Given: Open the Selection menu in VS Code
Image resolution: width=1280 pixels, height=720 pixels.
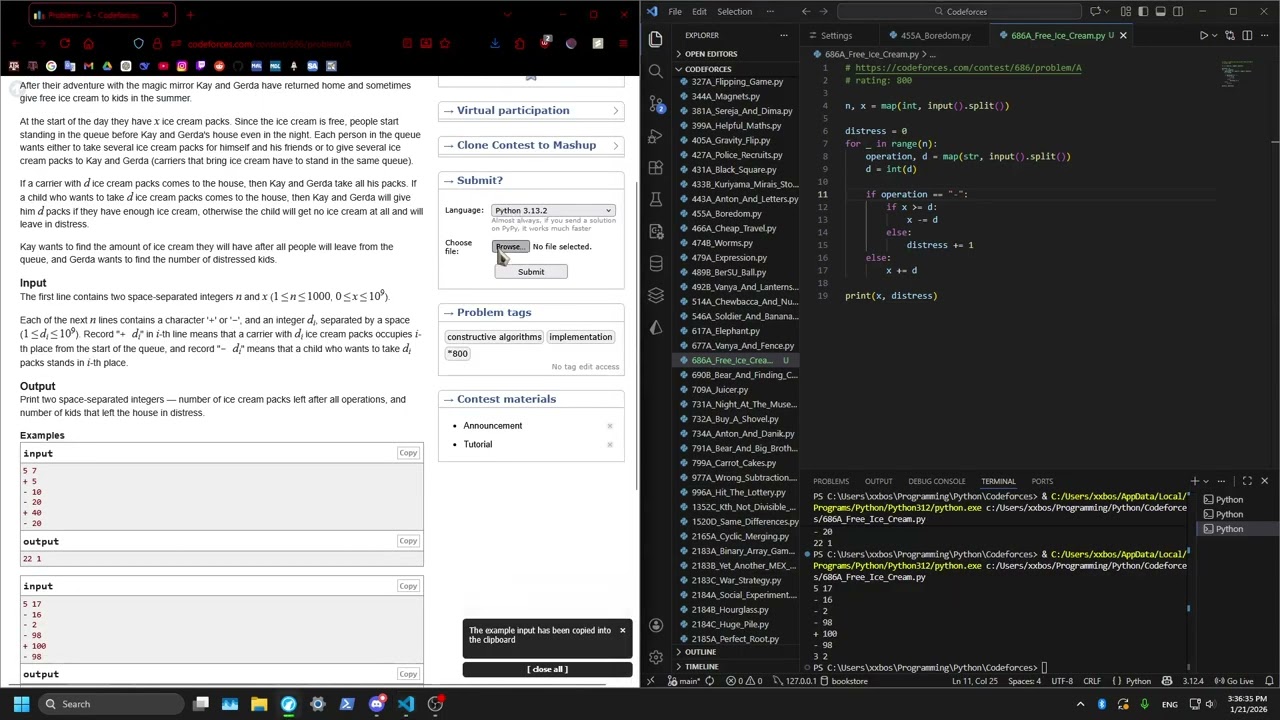Looking at the screenshot, I should coord(734,12).
